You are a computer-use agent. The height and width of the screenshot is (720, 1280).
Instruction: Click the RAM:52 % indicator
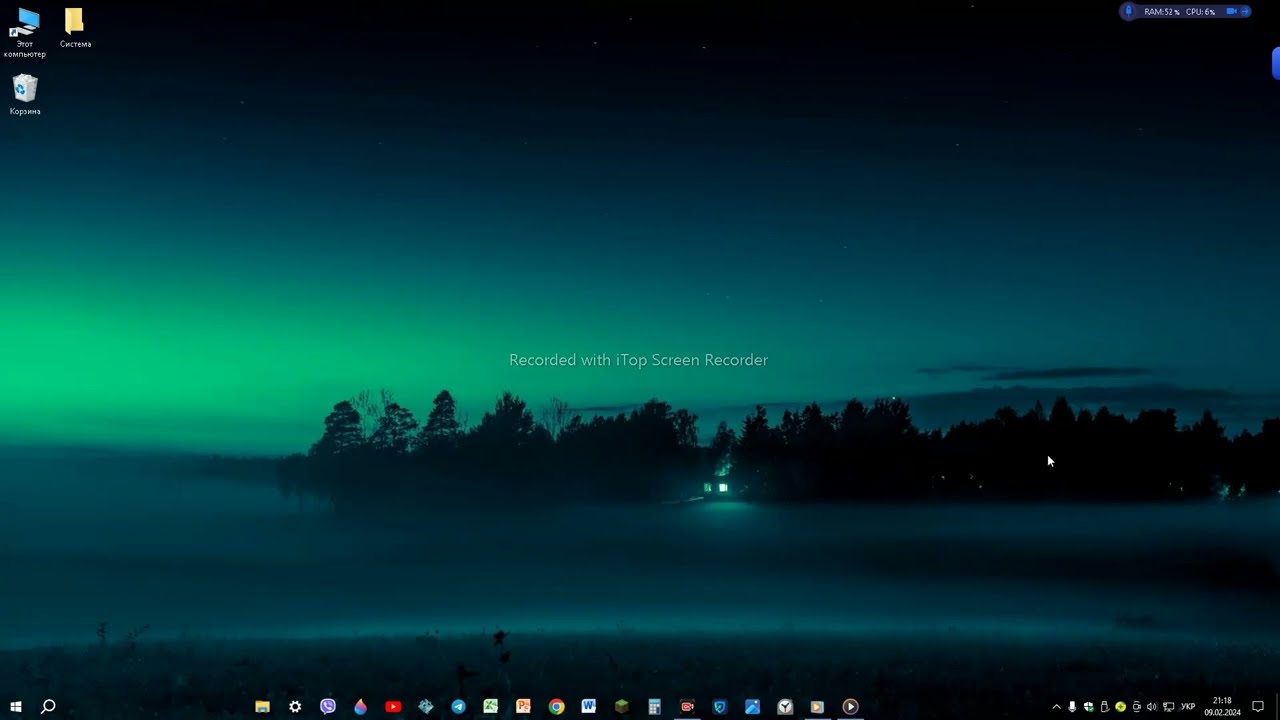click(x=1162, y=12)
